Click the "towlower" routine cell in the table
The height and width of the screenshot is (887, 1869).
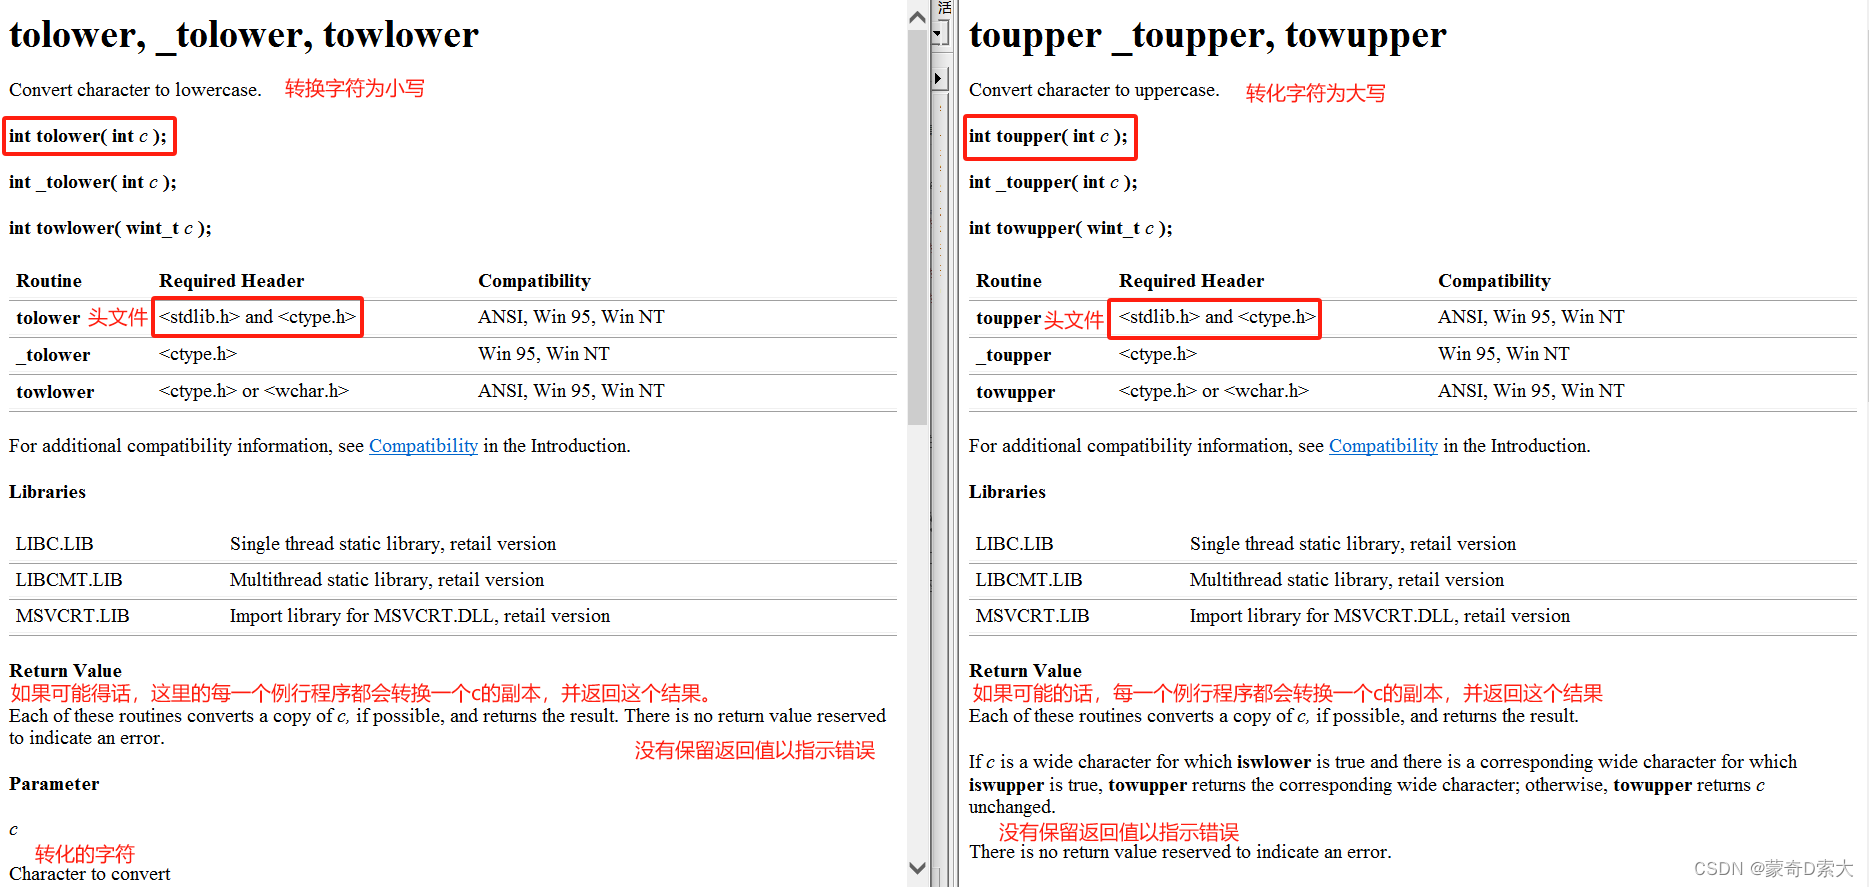click(55, 392)
